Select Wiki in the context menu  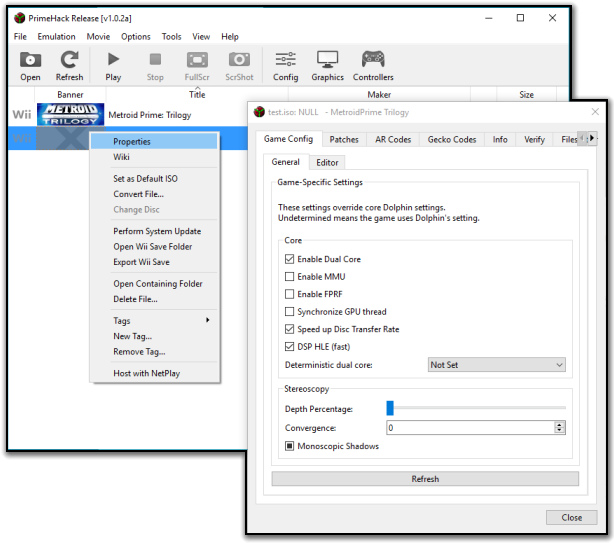click(x=154, y=157)
